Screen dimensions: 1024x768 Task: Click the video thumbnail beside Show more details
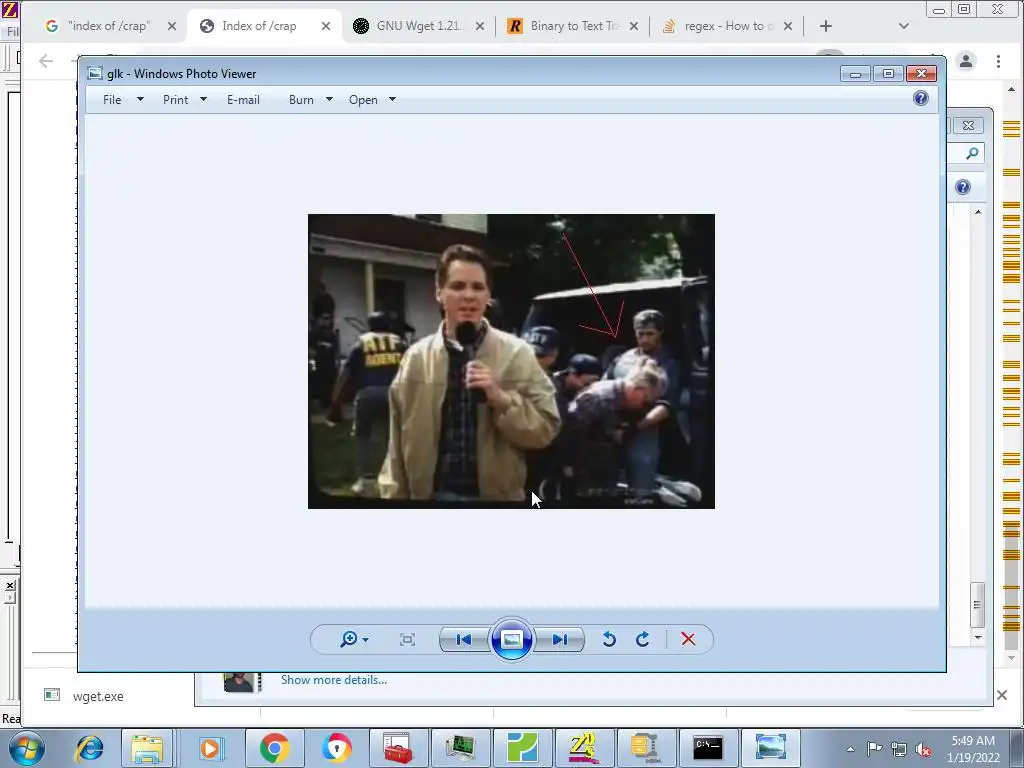pyautogui.click(x=242, y=682)
